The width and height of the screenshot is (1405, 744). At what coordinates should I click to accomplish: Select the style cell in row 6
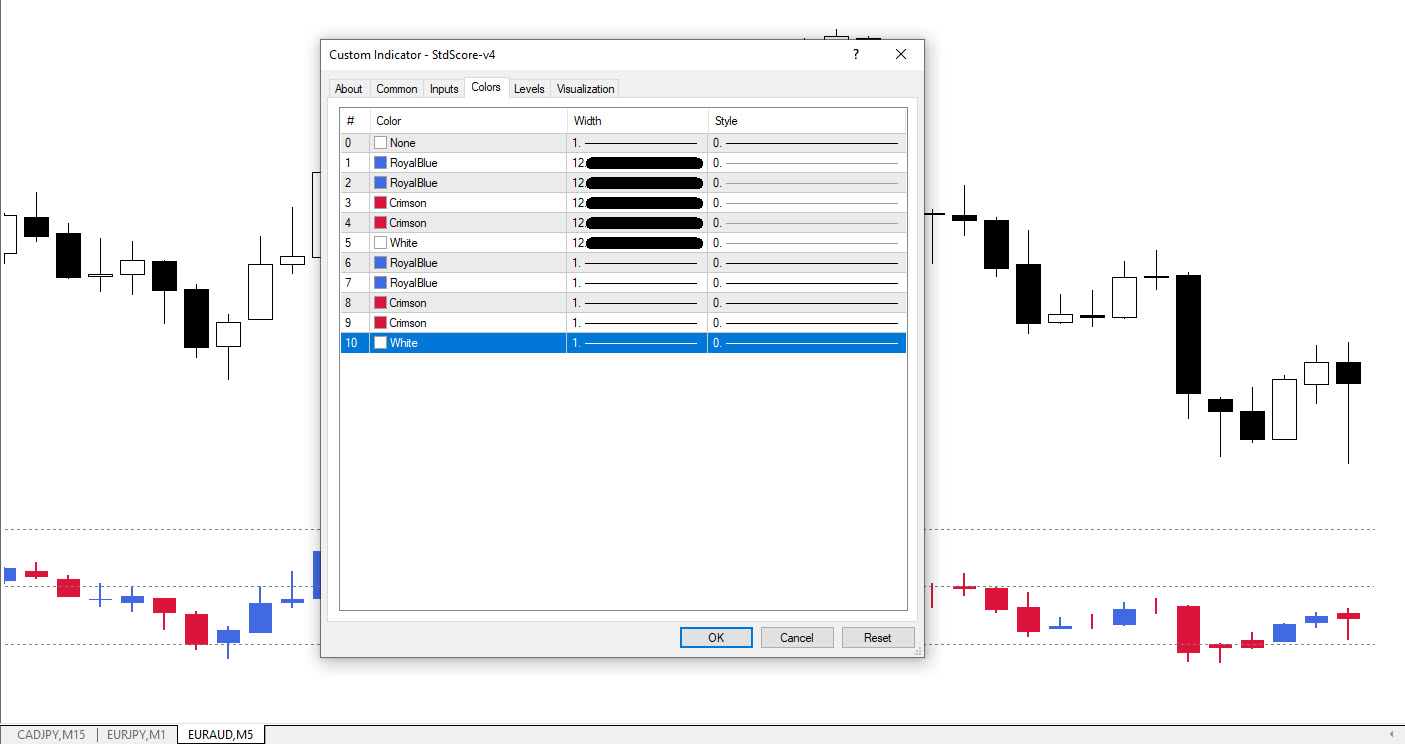coord(807,263)
